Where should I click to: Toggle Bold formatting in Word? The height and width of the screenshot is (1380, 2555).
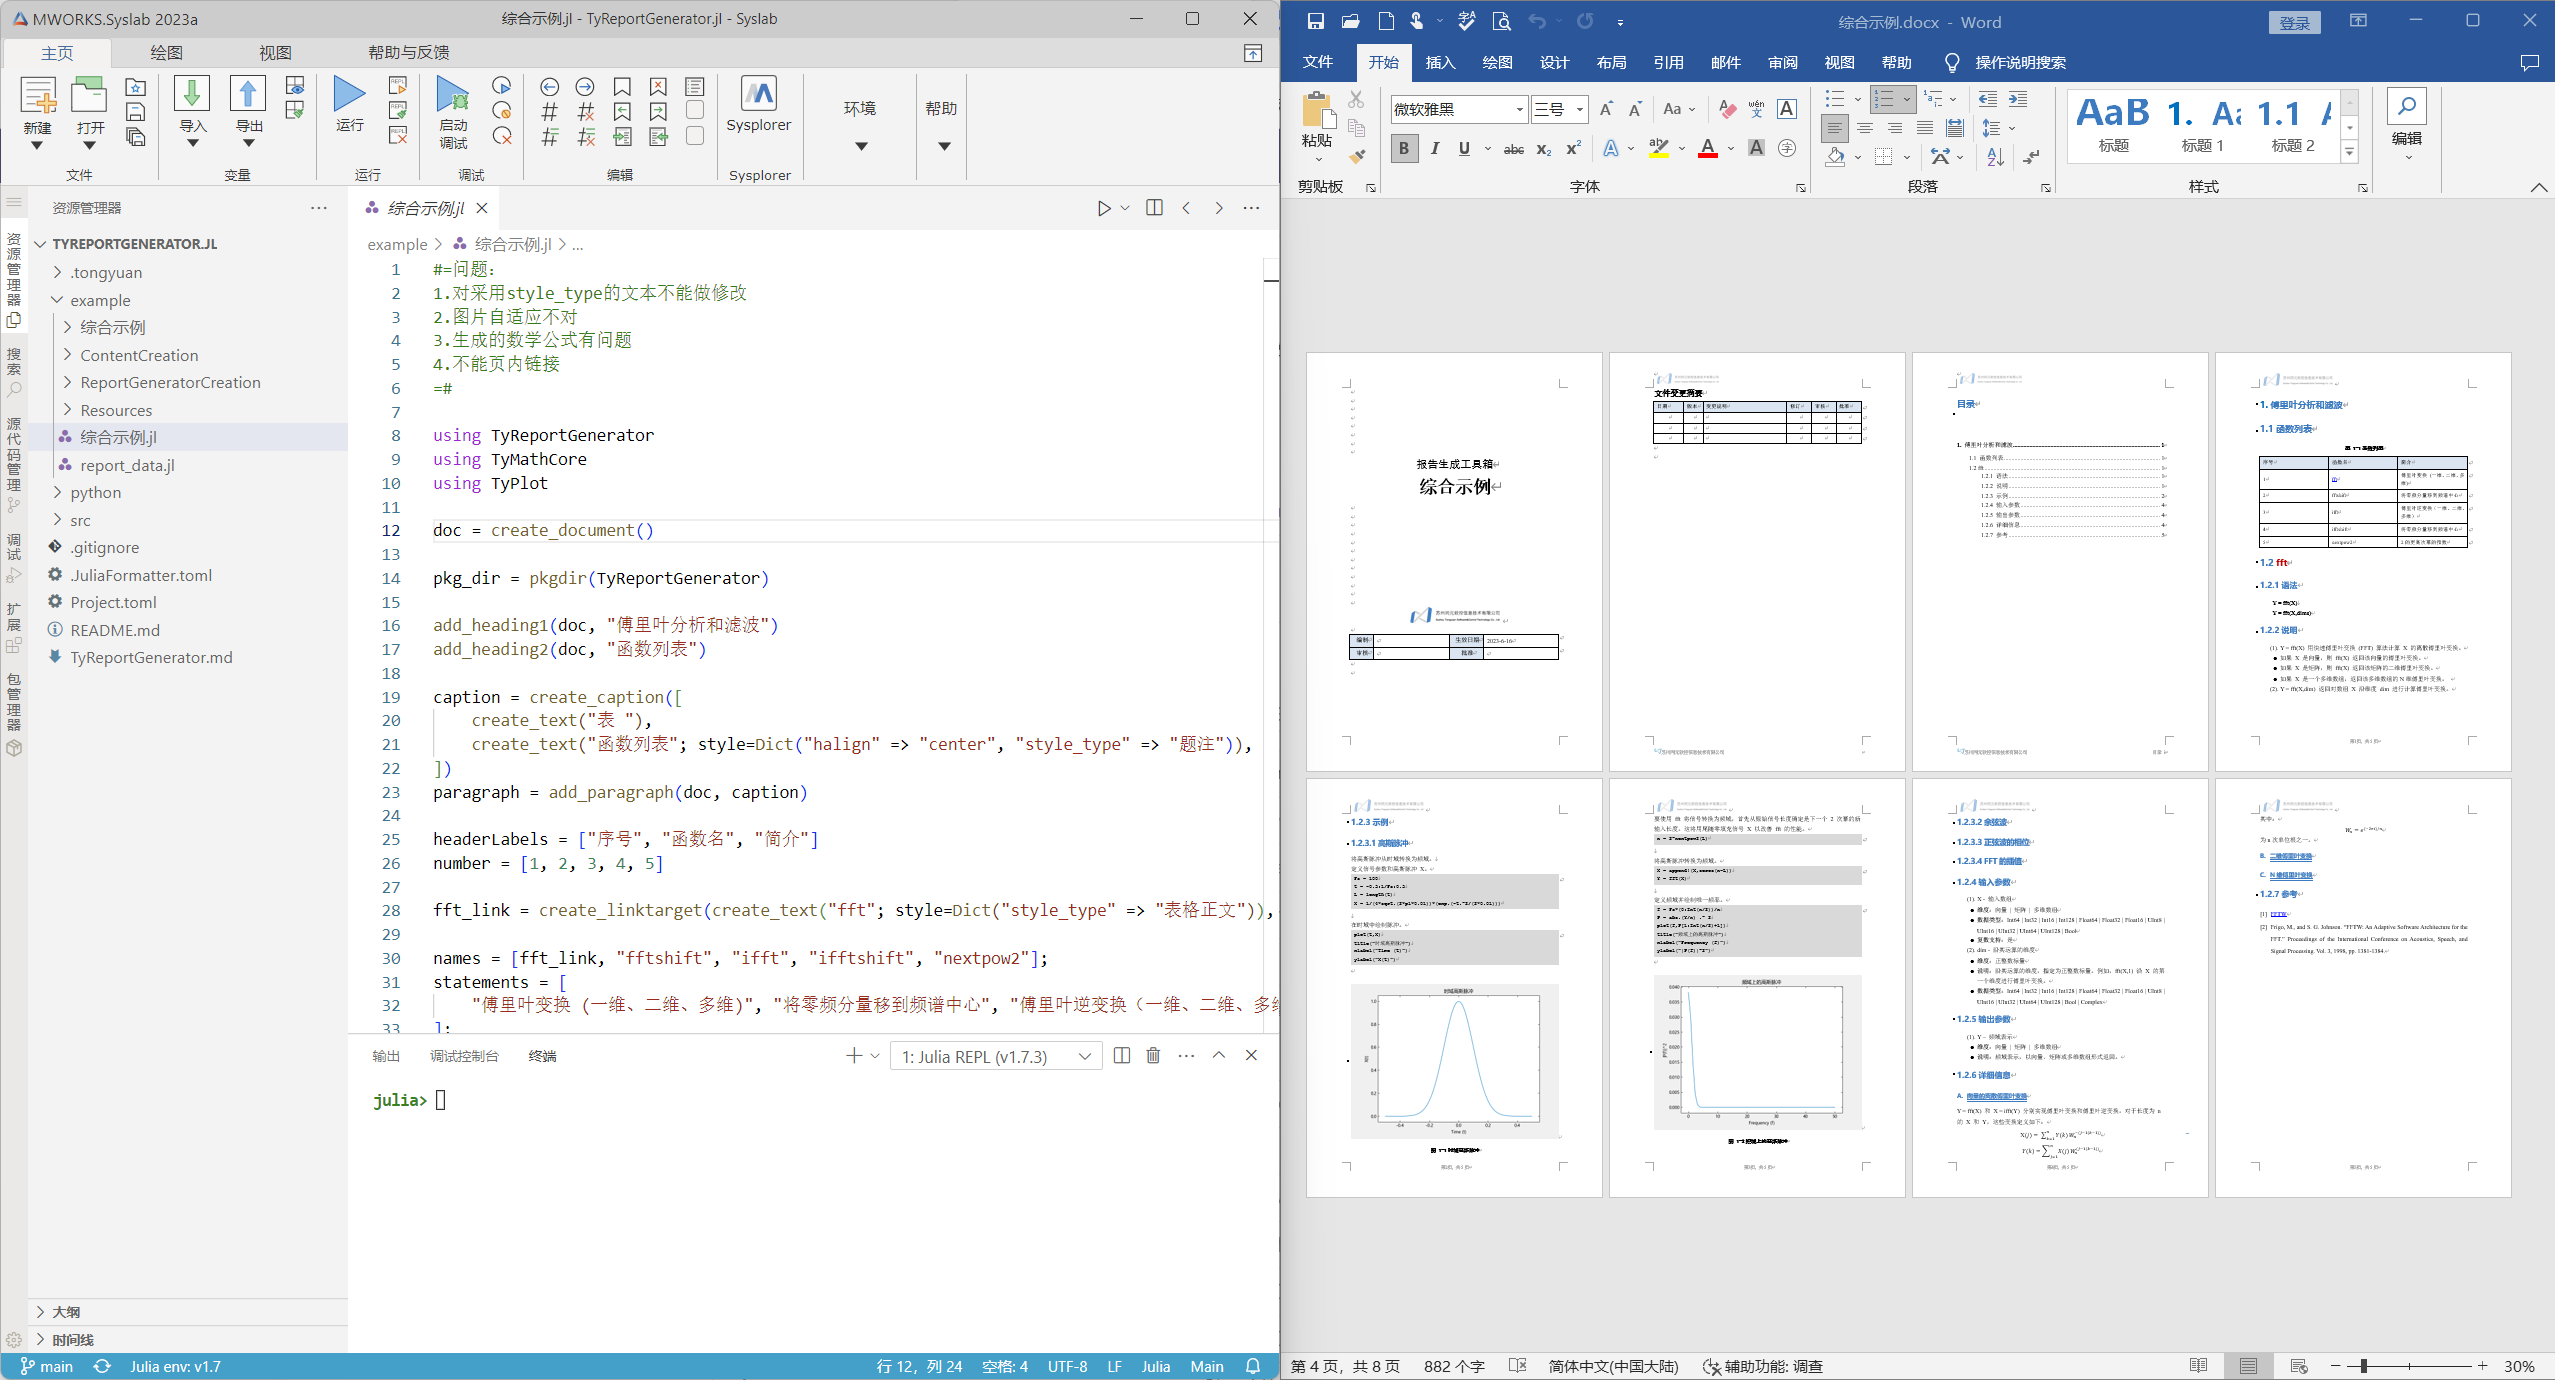1404,148
